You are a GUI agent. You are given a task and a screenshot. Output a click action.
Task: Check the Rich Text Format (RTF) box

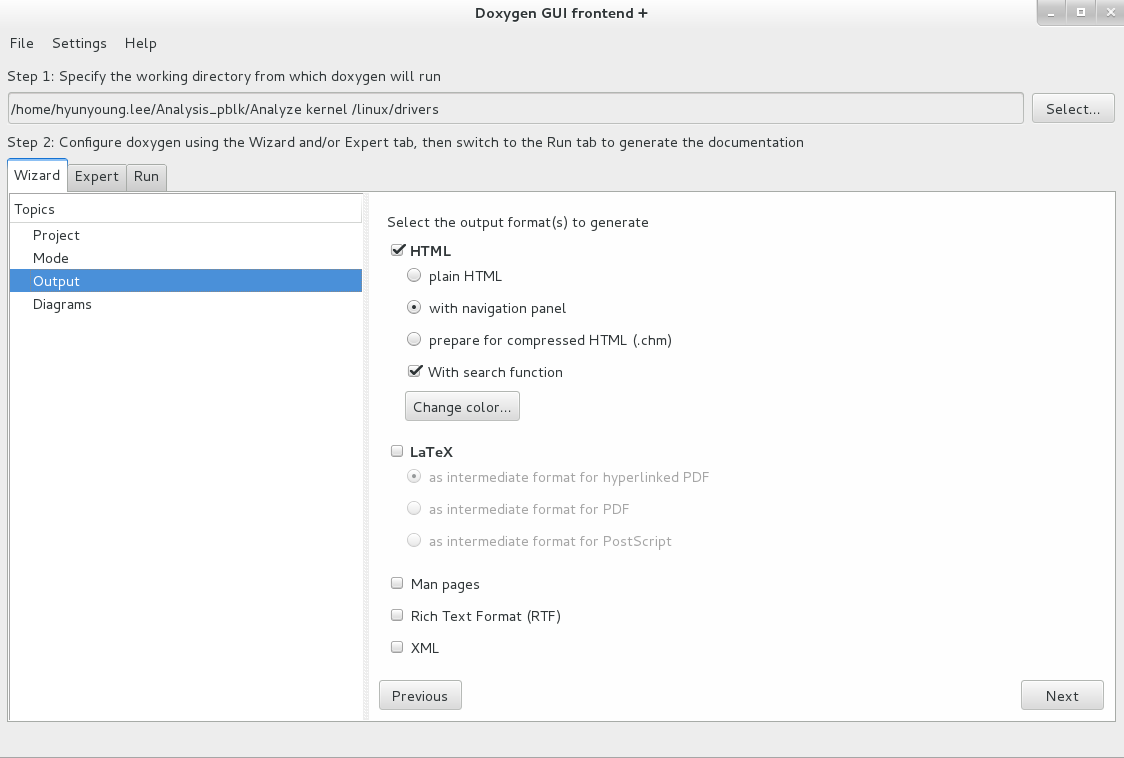(x=397, y=615)
